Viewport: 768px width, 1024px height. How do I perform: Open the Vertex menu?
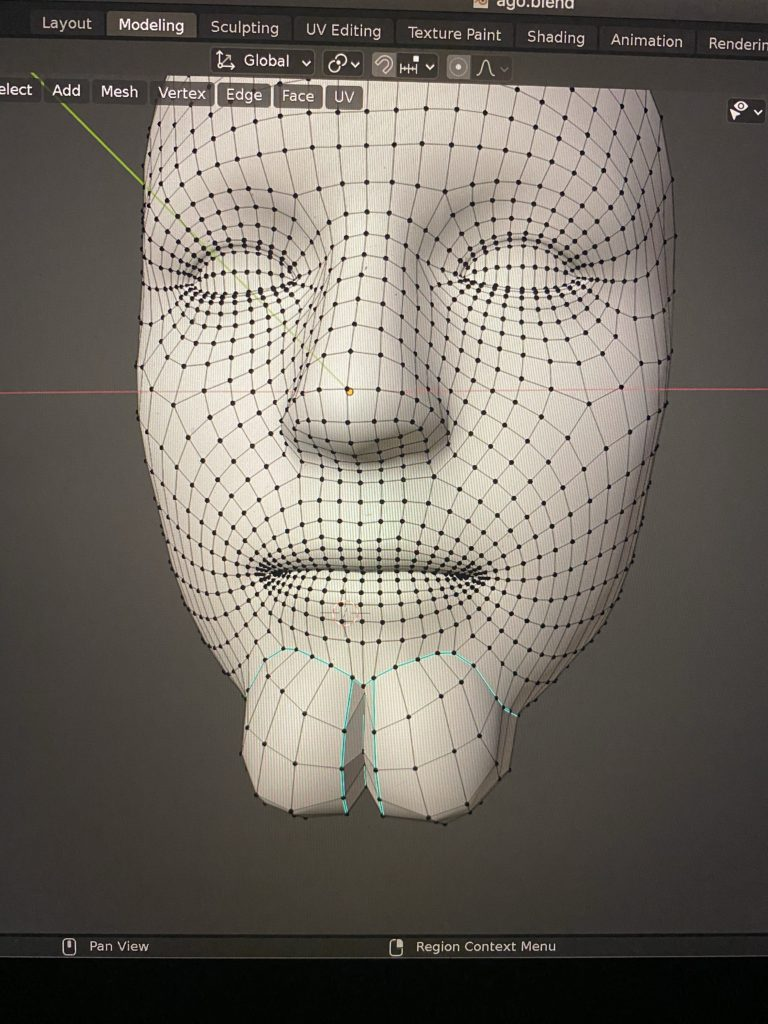182,94
